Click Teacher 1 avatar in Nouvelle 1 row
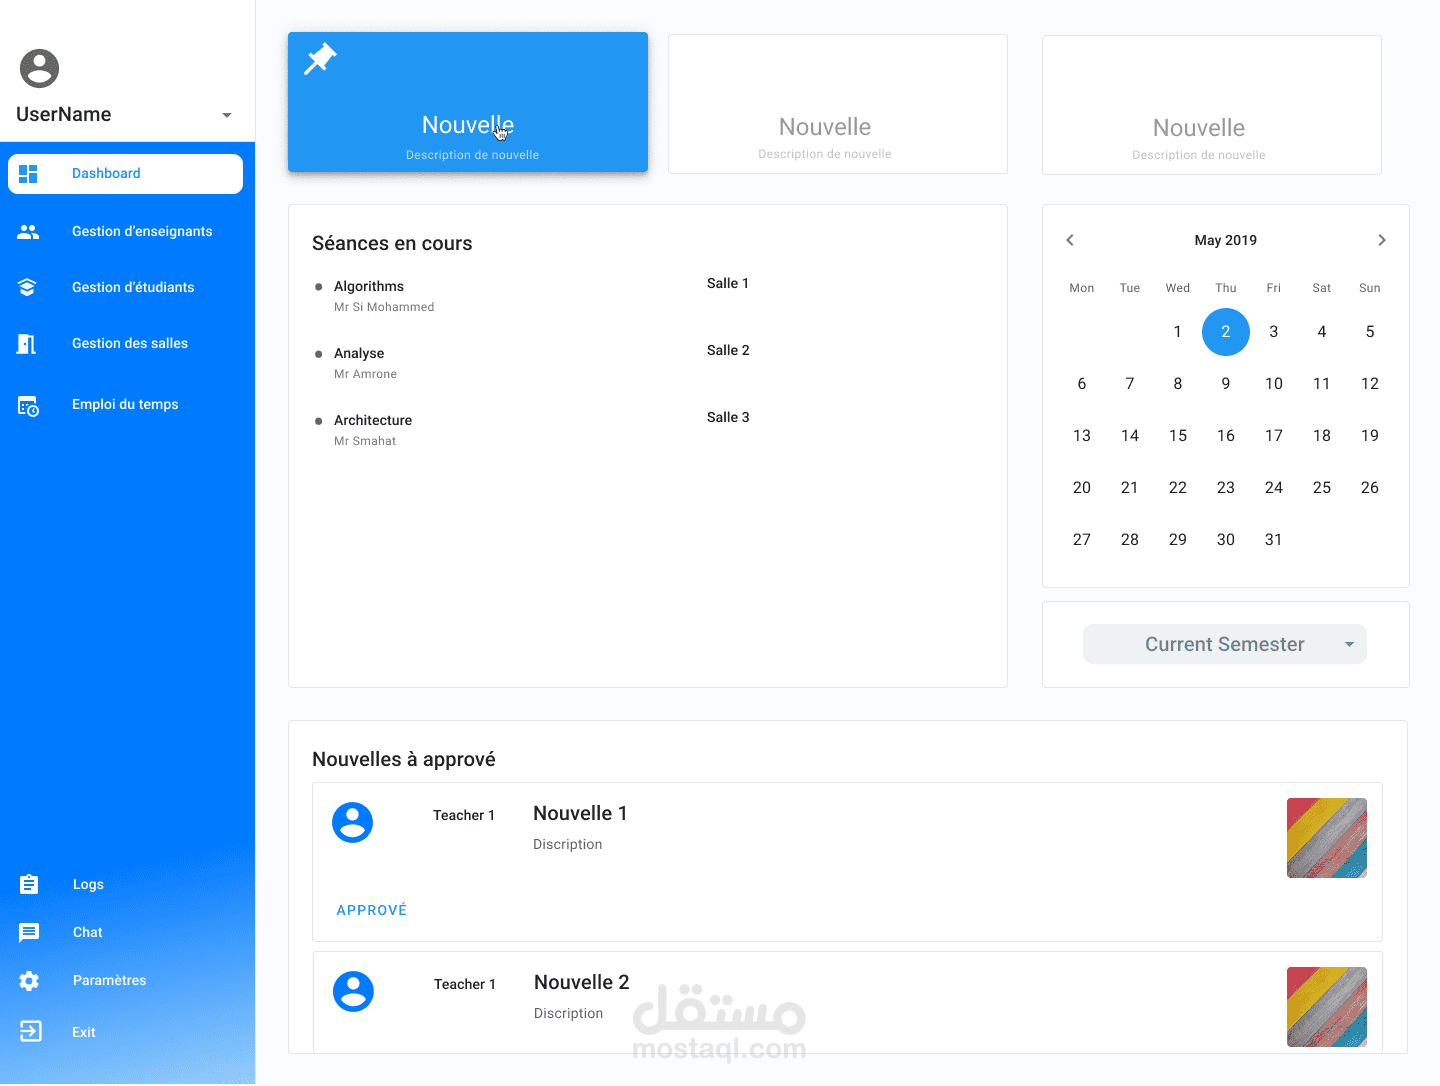 coord(353,823)
